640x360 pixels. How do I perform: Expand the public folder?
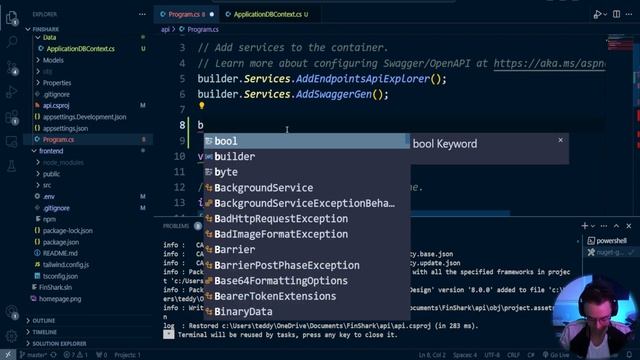[51, 174]
